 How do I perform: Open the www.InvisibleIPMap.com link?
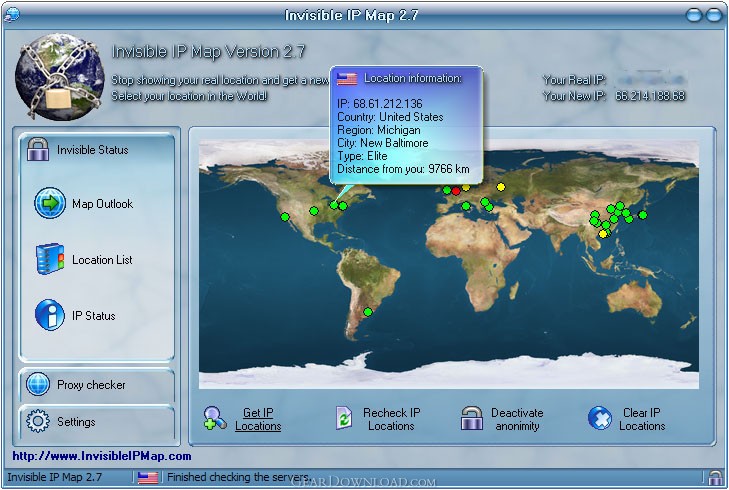[102, 456]
